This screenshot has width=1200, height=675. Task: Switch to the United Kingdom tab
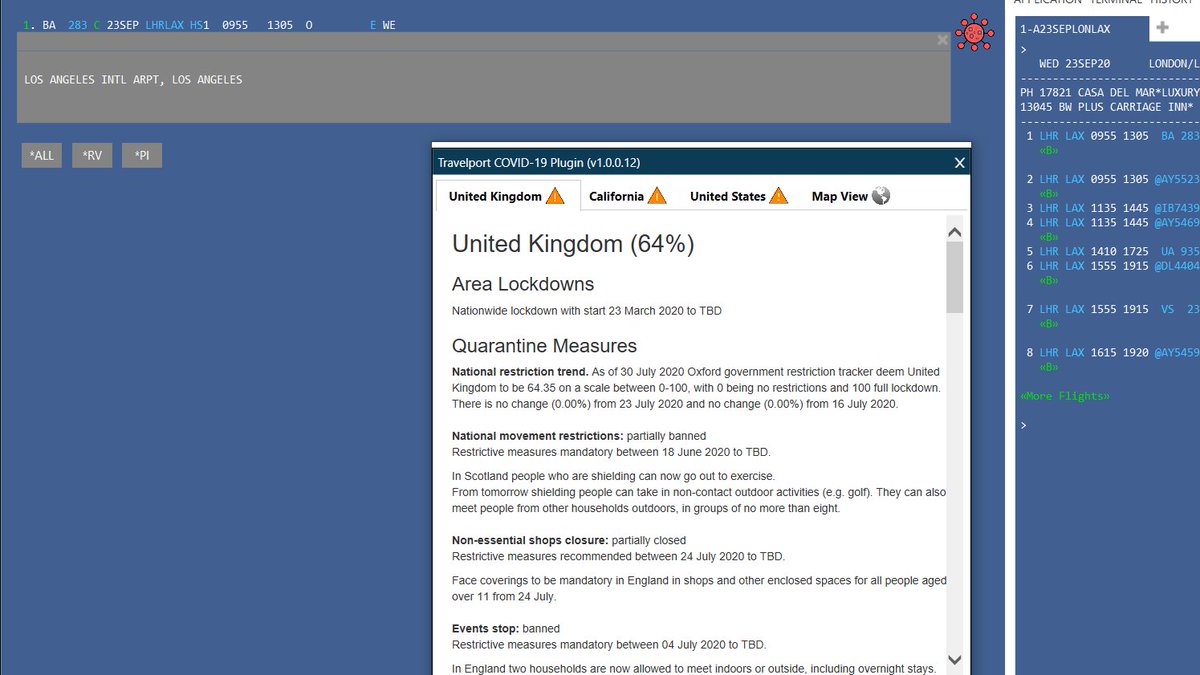pyautogui.click(x=507, y=196)
